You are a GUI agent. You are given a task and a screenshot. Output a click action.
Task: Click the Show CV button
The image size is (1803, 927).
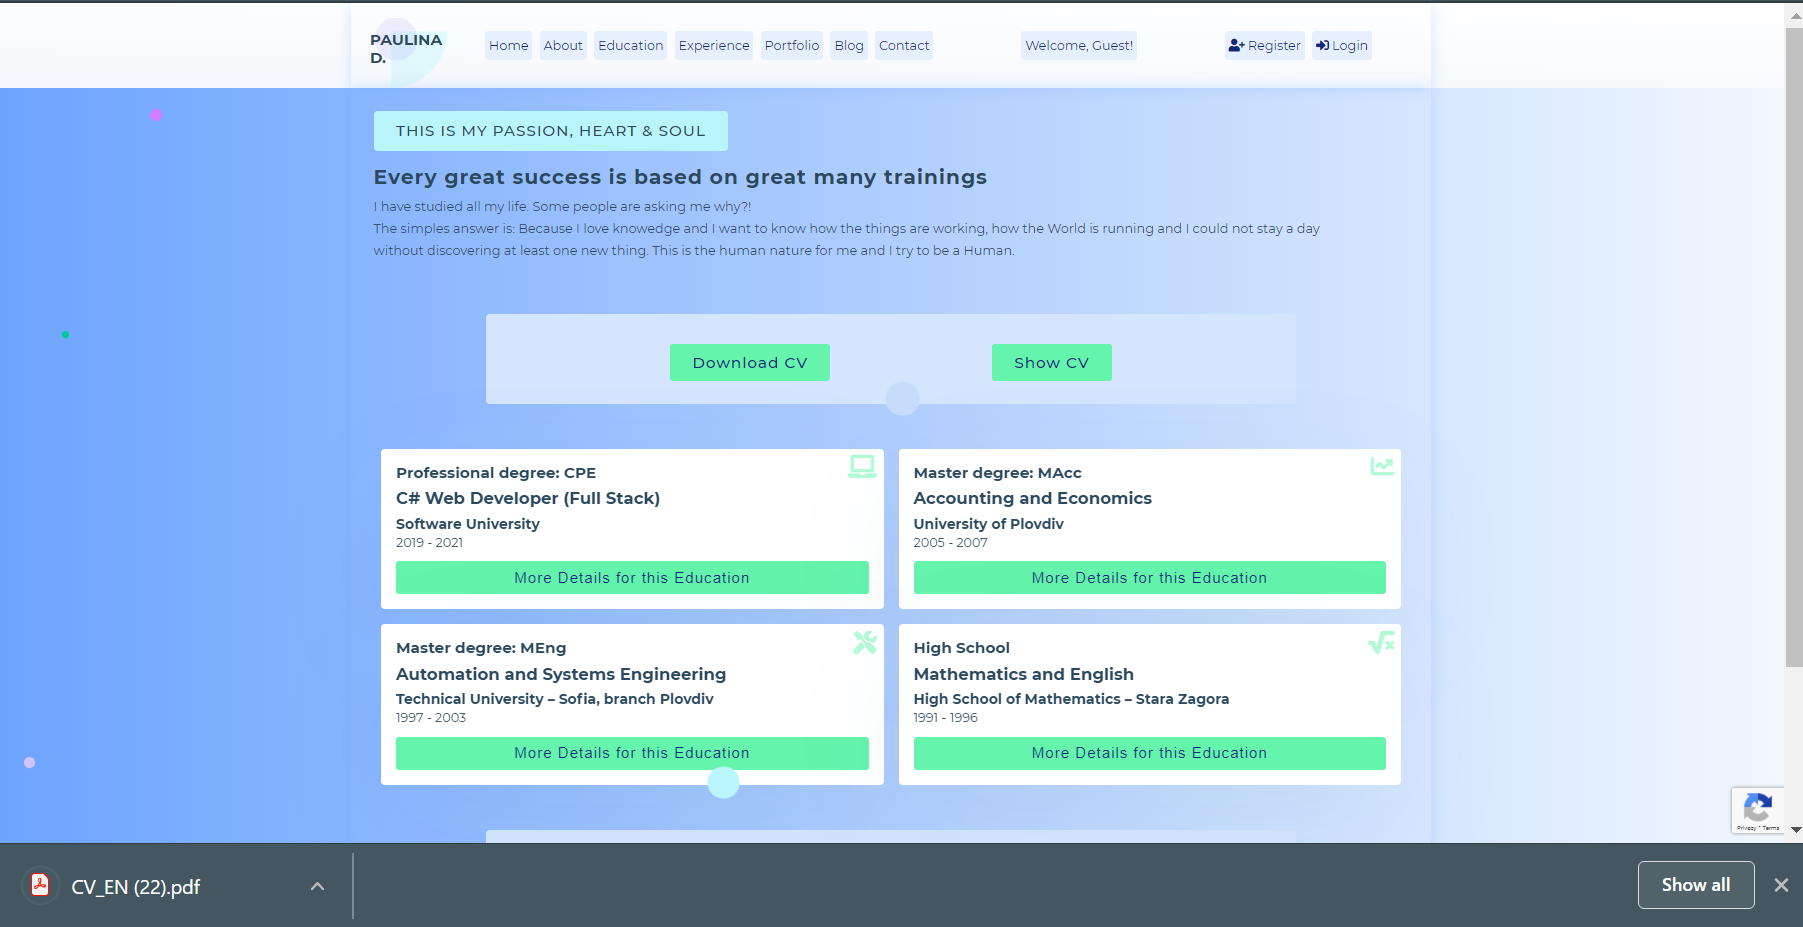tap(1051, 362)
